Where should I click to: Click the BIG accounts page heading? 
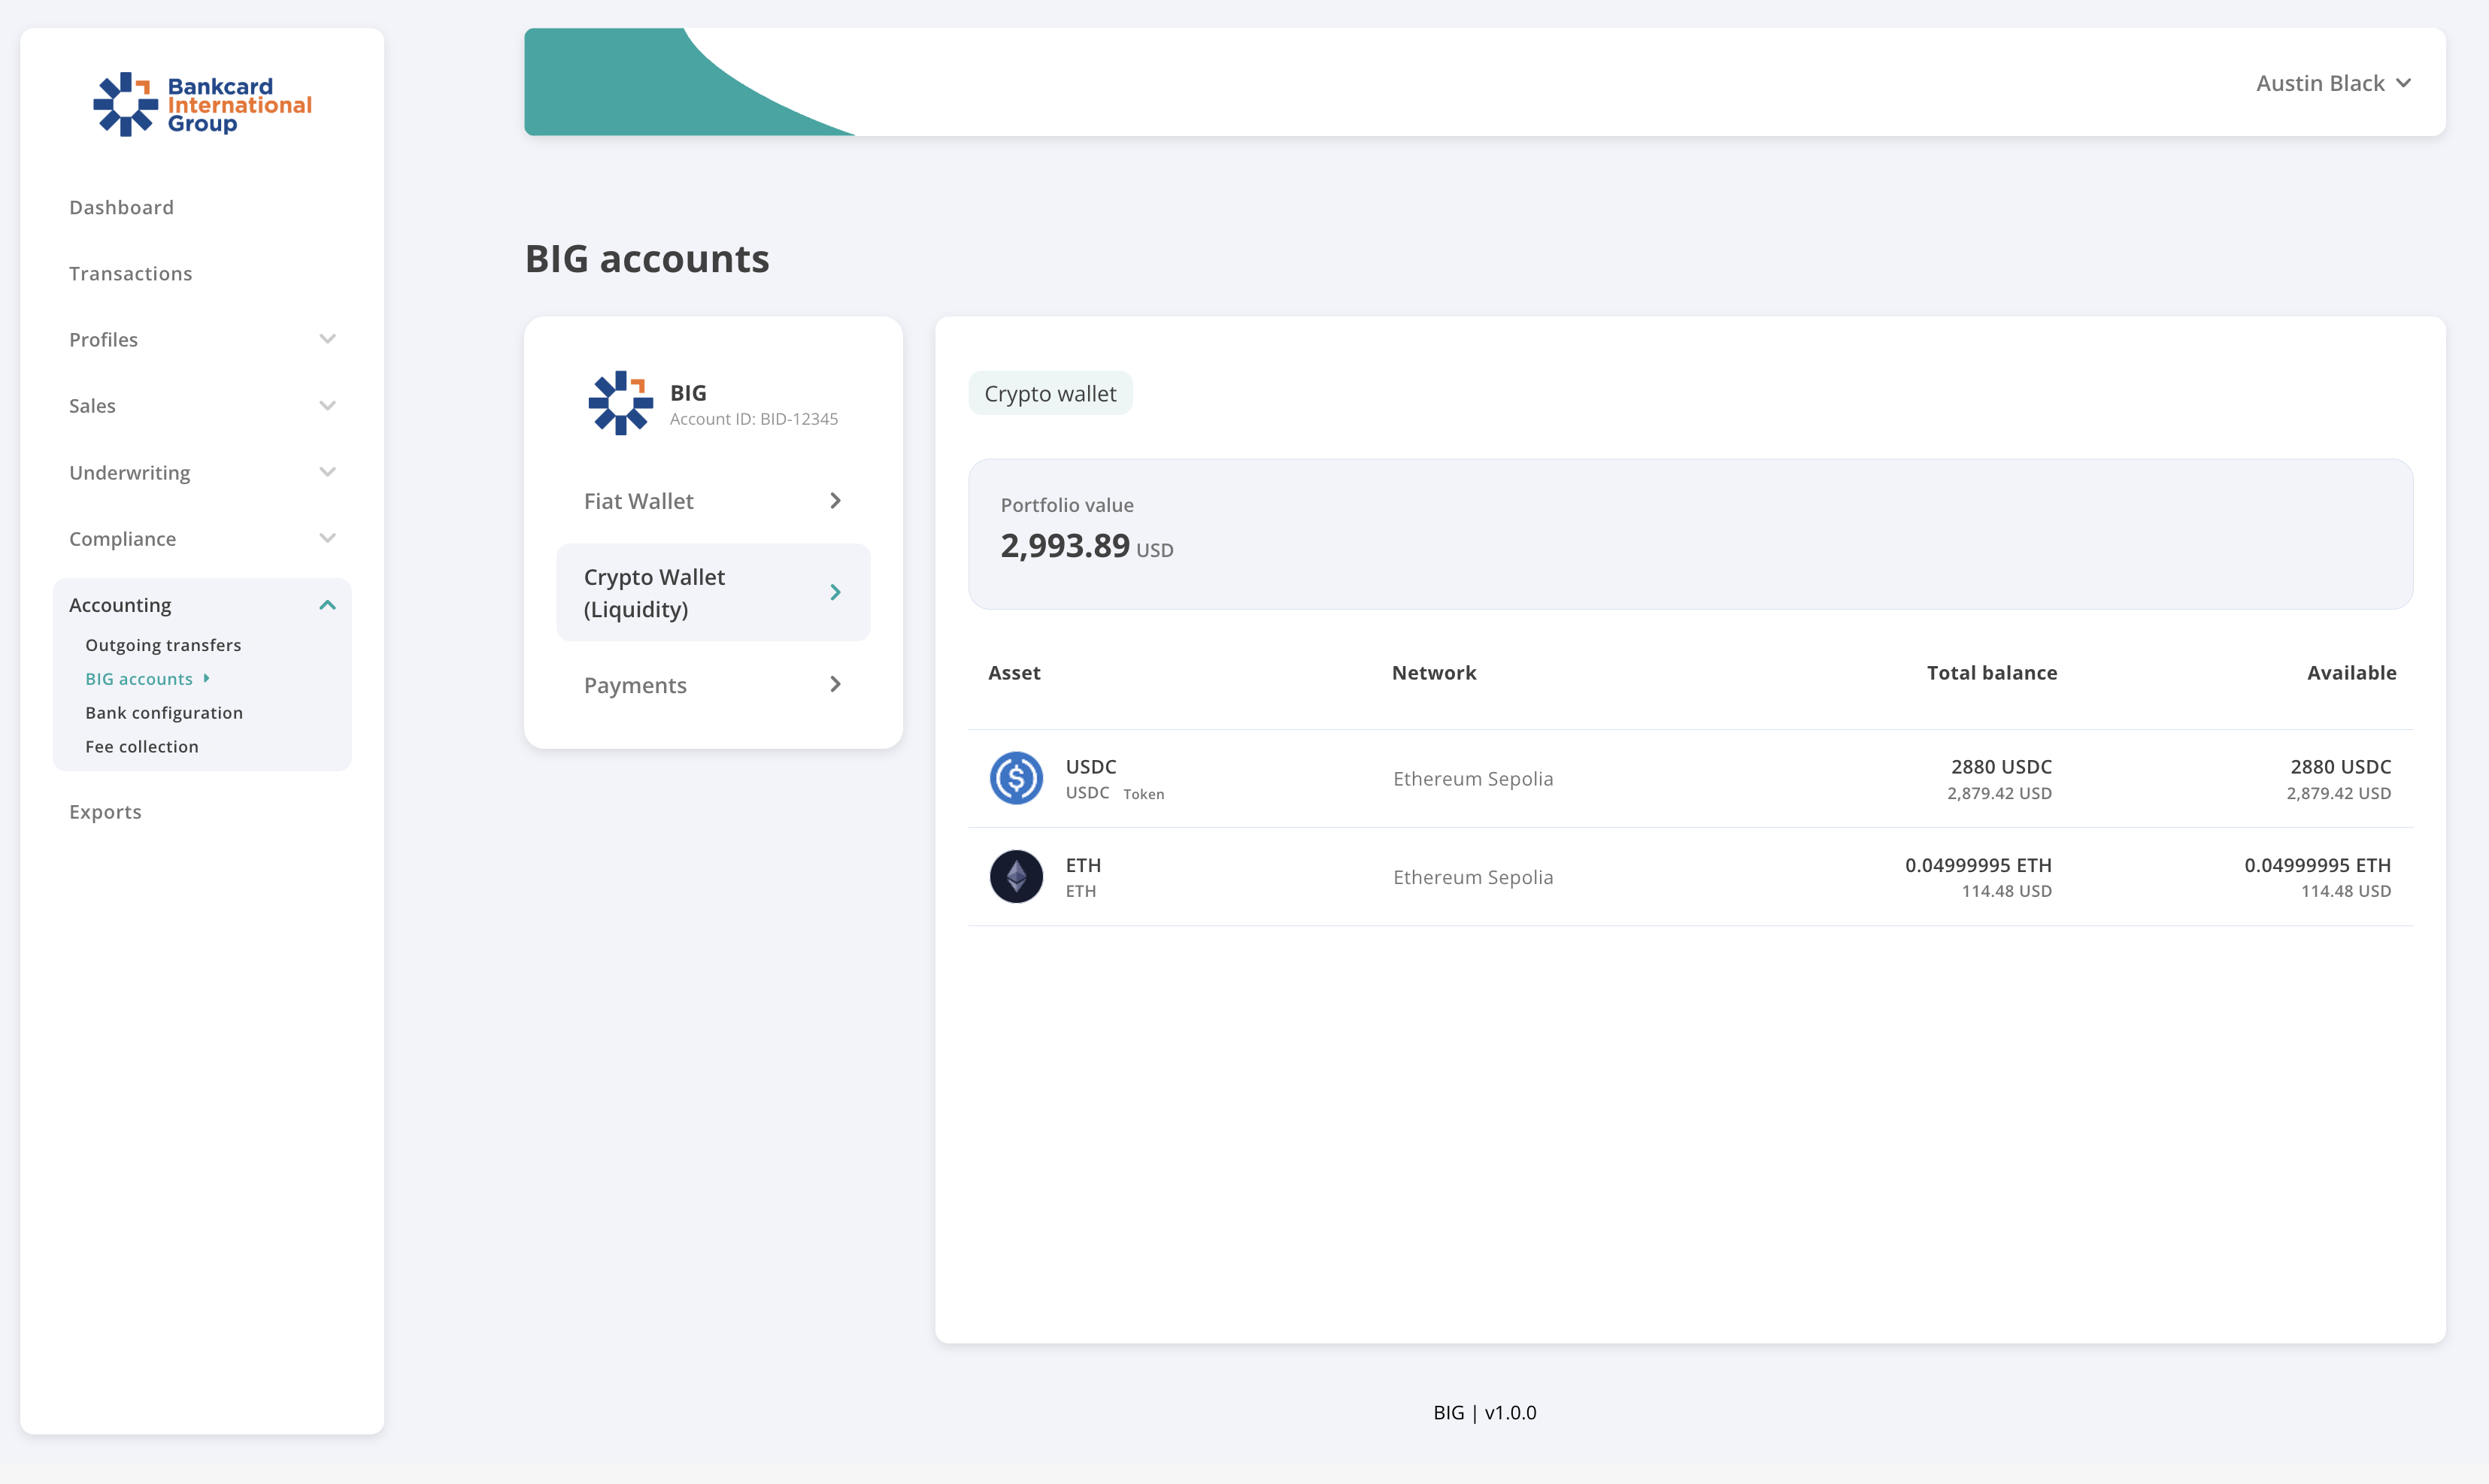point(647,259)
